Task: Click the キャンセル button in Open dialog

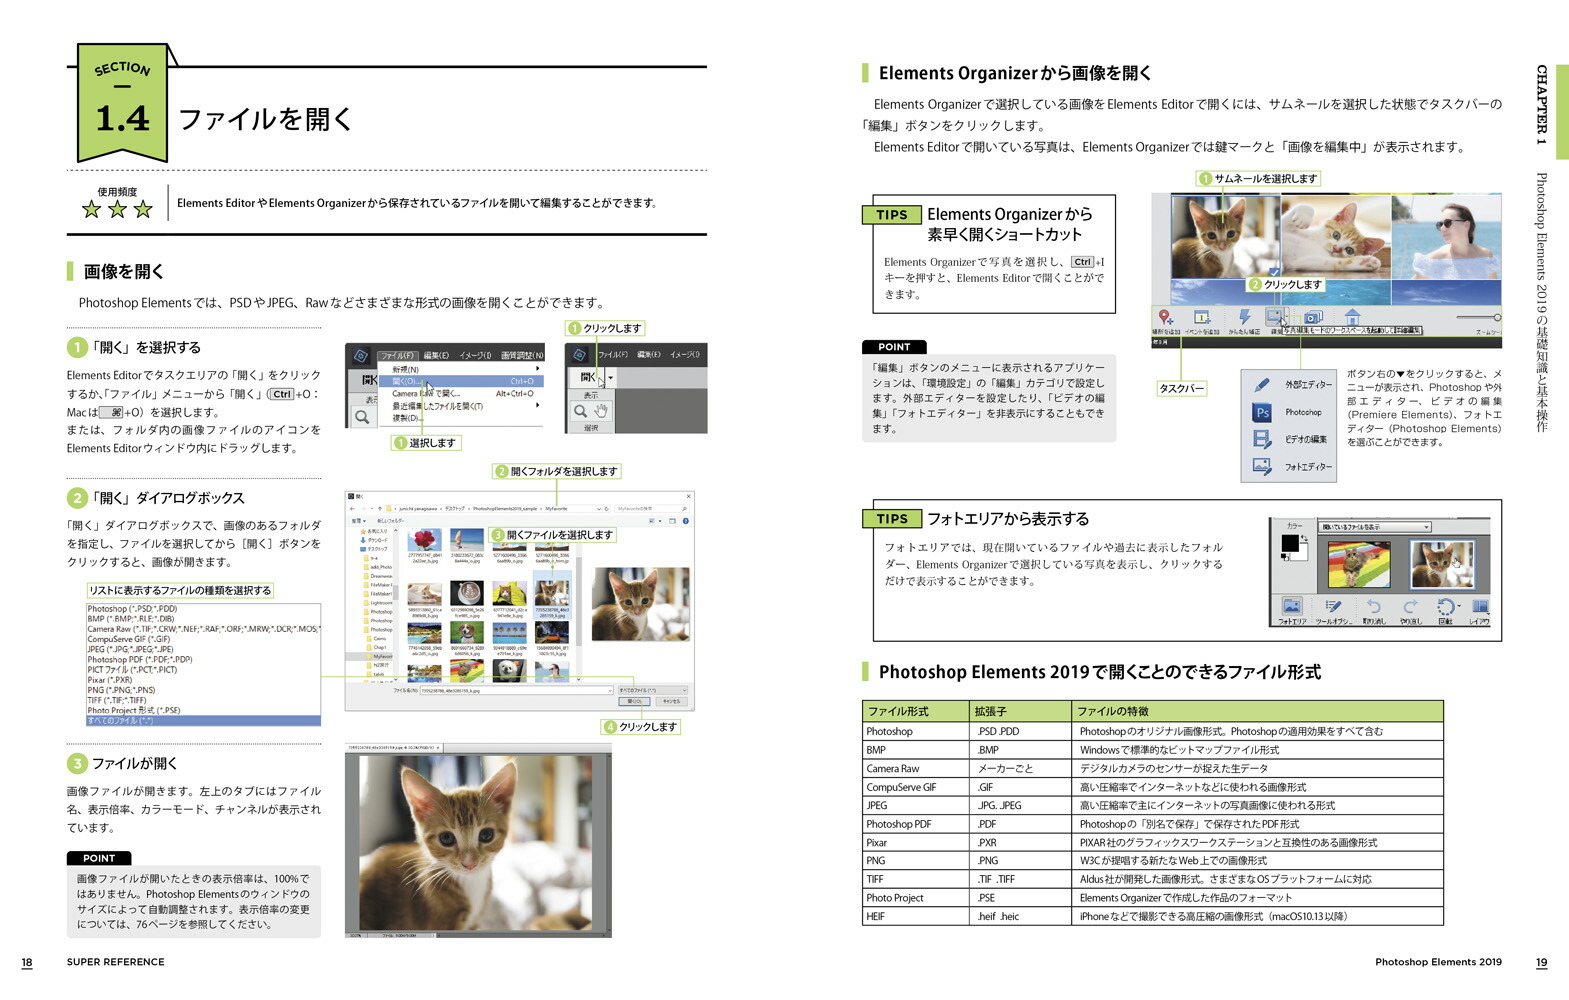Action: (671, 701)
